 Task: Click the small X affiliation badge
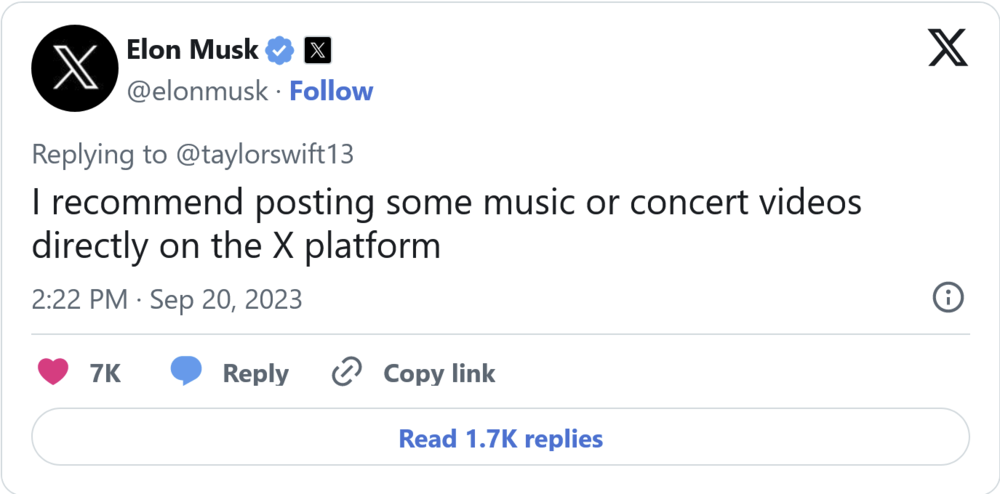pos(317,49)
